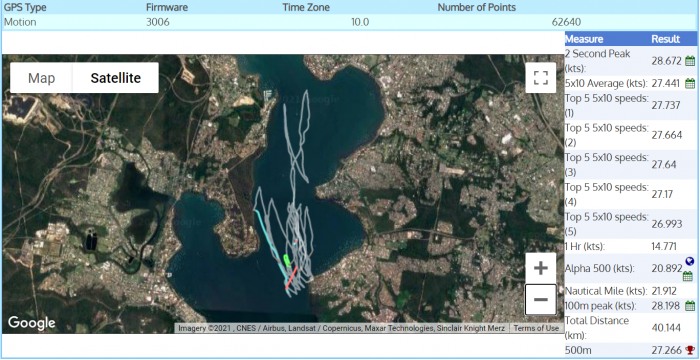Click the Number of Points header
This screenshot has height=360, width=700.
[476, 8]
